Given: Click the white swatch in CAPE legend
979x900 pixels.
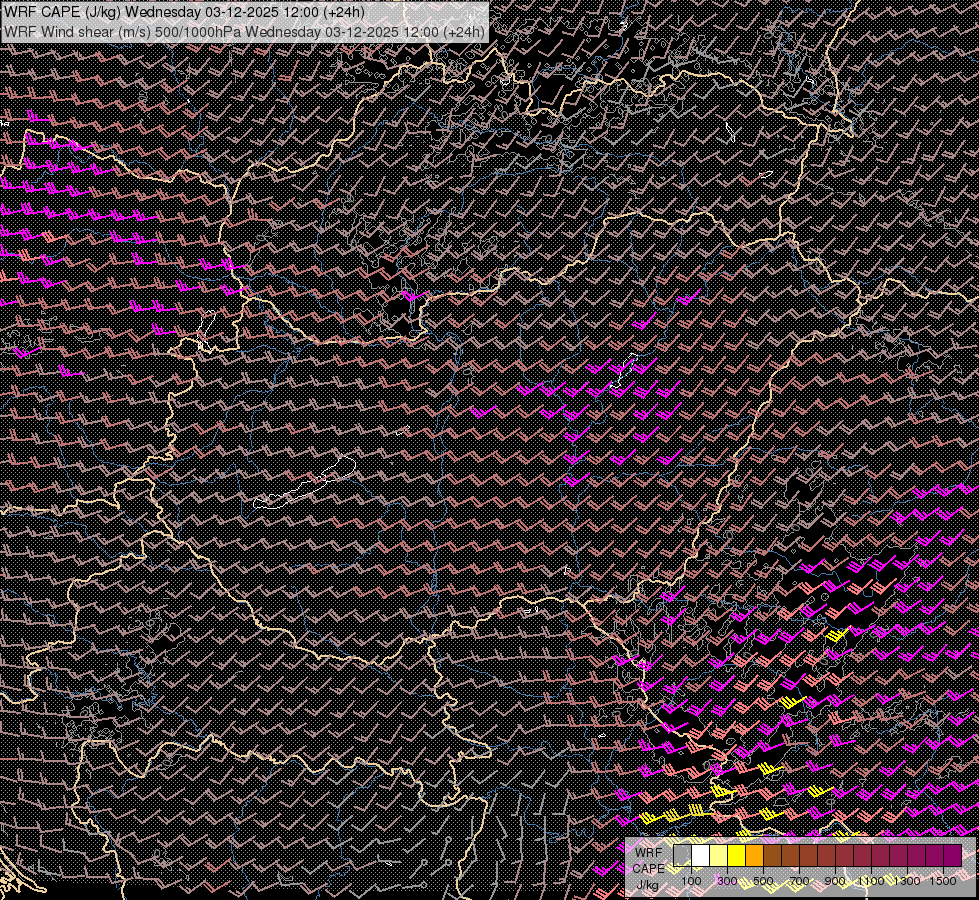Looking at the screenshot, I should (701, 856).
